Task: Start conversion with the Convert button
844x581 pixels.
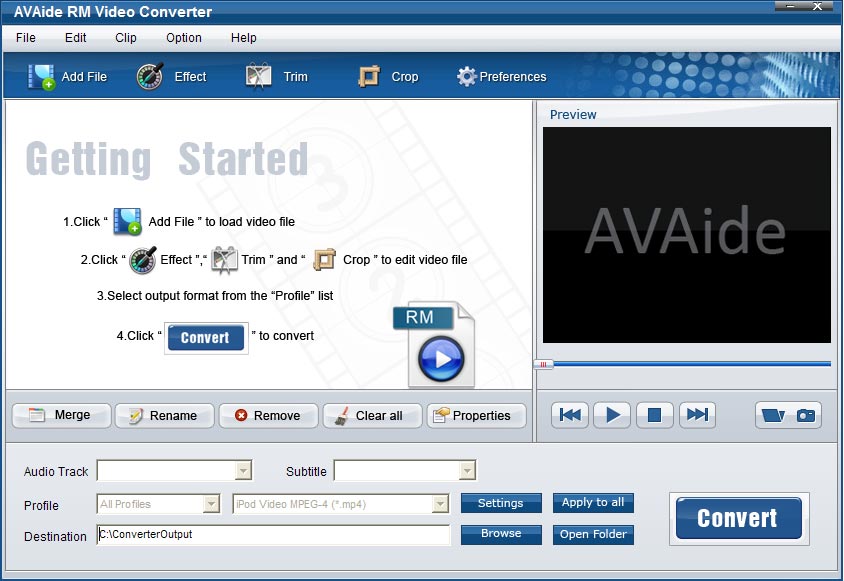Action: click(x=738, y=518)
